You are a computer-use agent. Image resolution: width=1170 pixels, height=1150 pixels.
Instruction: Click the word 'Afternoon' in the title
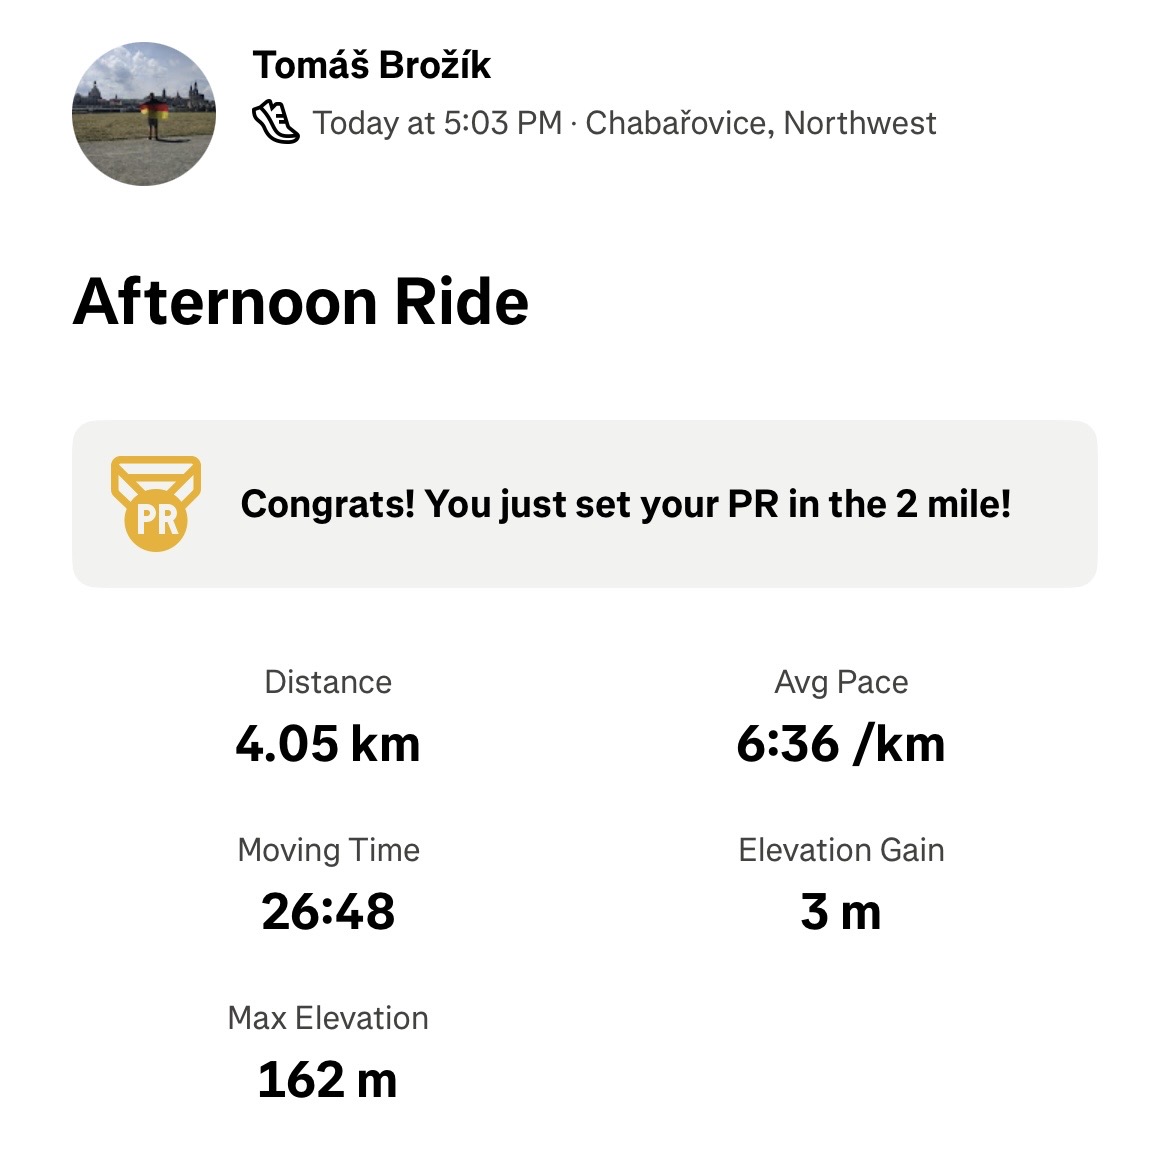[227, 301]
